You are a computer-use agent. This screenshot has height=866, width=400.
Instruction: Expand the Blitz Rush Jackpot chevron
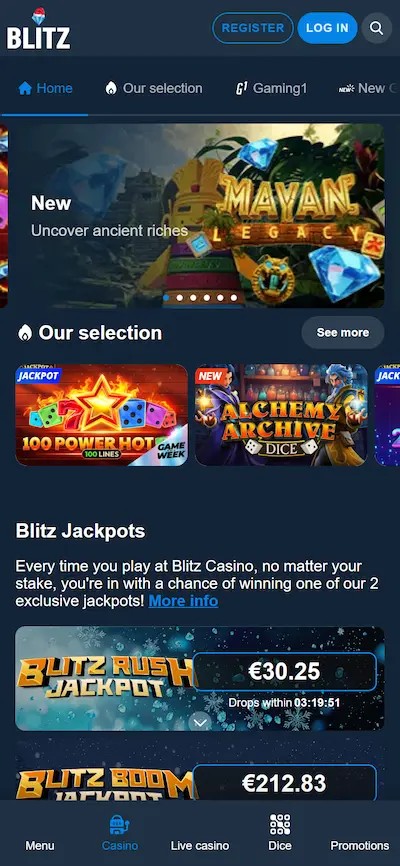pos(200,721)
